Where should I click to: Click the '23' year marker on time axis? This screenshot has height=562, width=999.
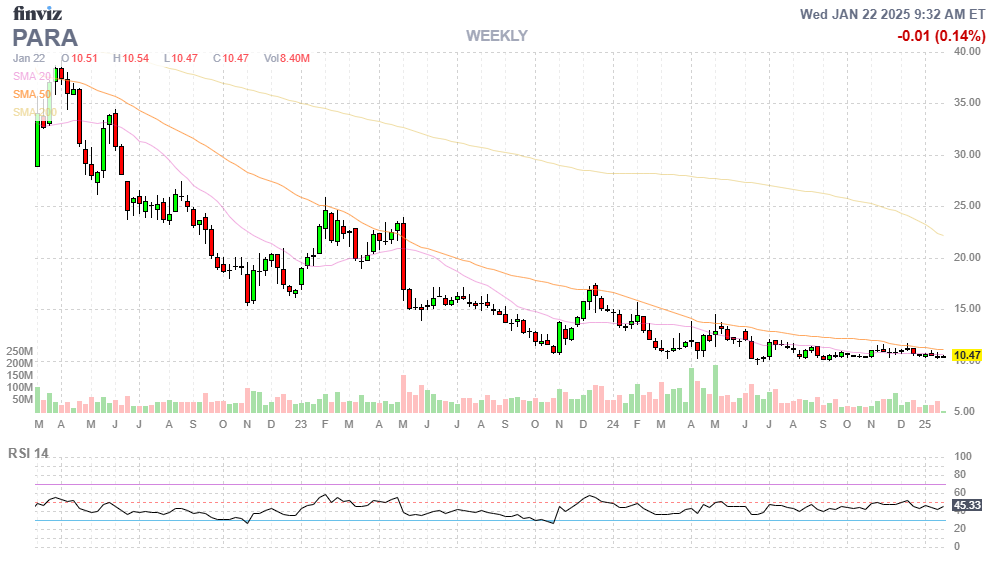[x=301, y=425]
